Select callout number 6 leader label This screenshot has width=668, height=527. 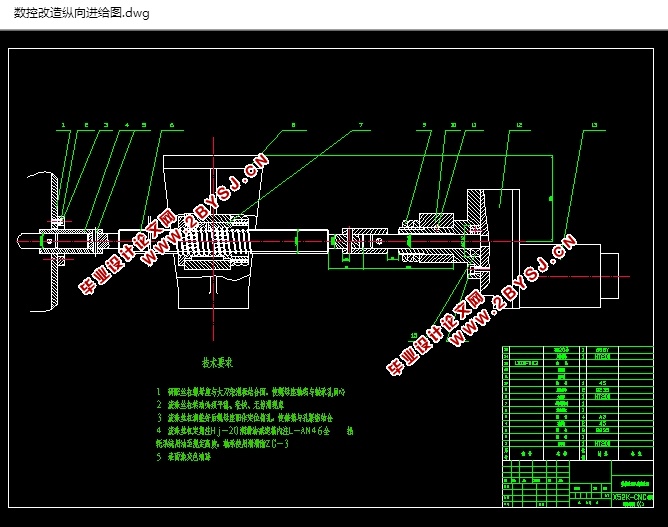(172, 125)
